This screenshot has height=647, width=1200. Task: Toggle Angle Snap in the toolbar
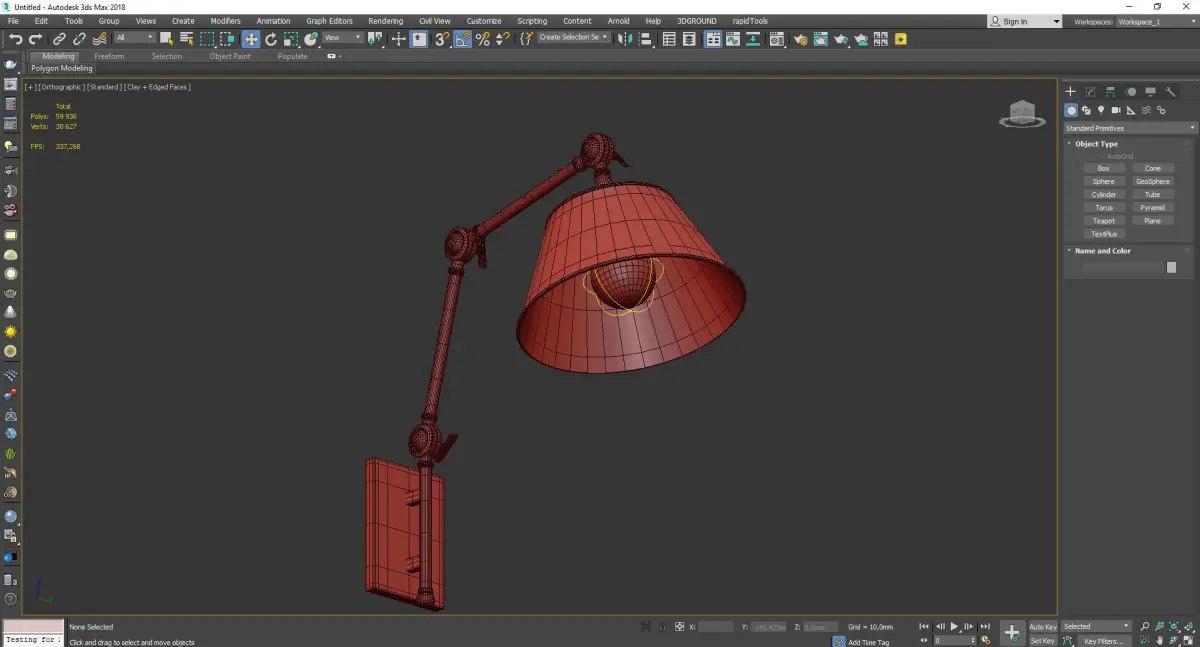click(463, 39)
